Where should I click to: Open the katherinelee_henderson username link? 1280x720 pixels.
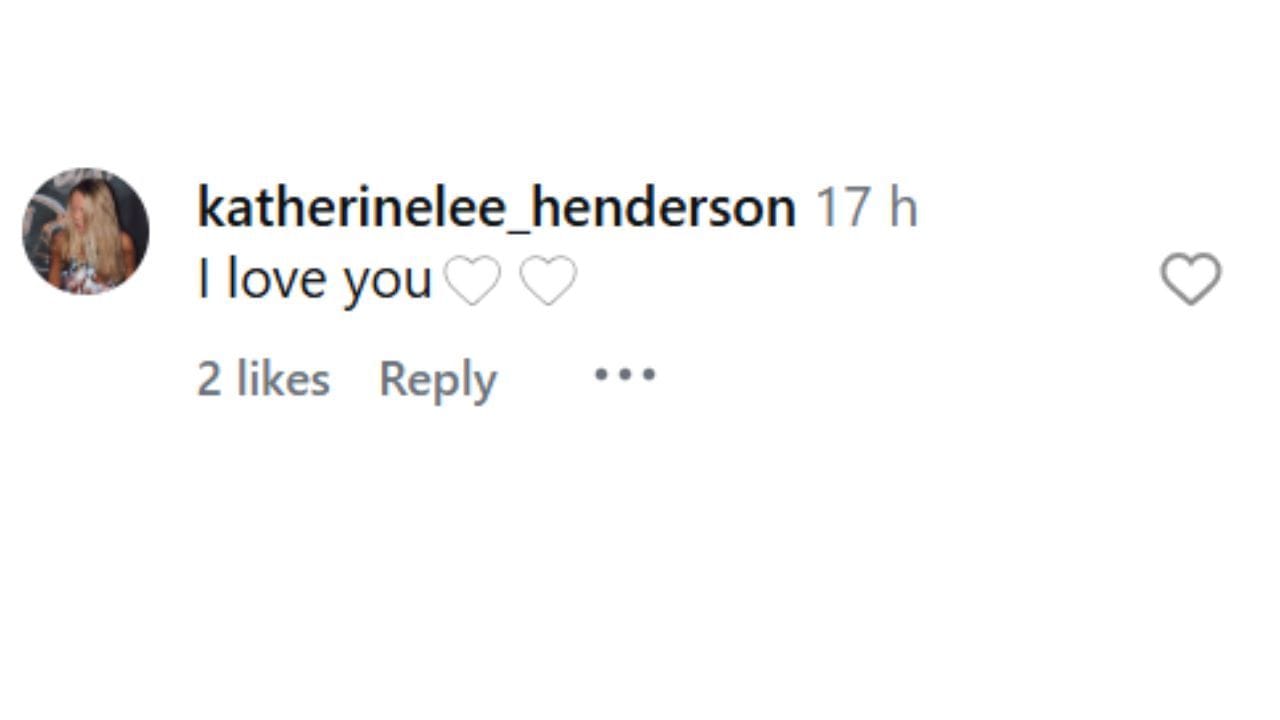point(496,208)
